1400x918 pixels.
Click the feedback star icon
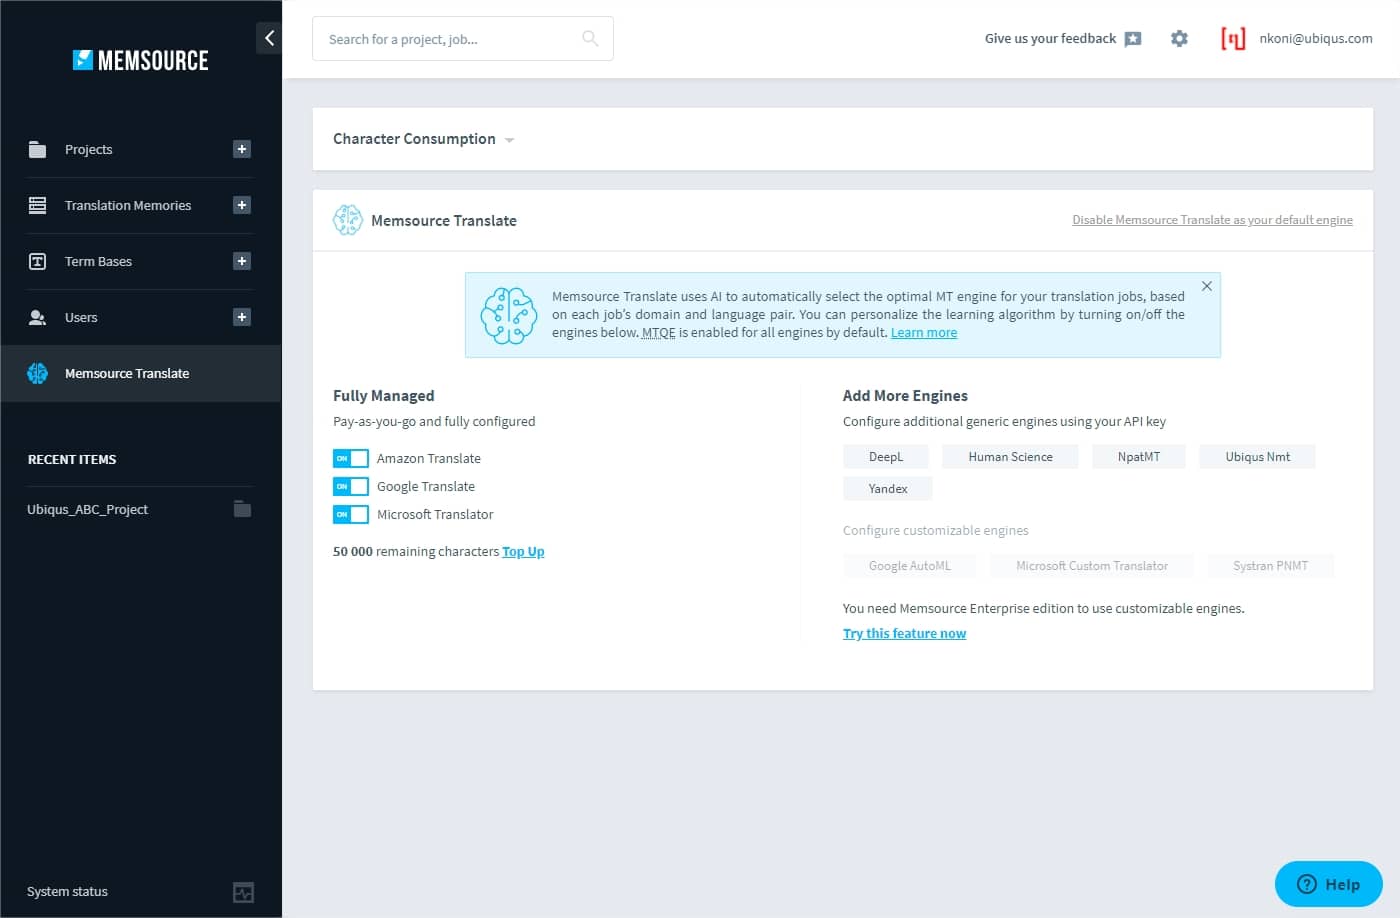pos(1133,39)
